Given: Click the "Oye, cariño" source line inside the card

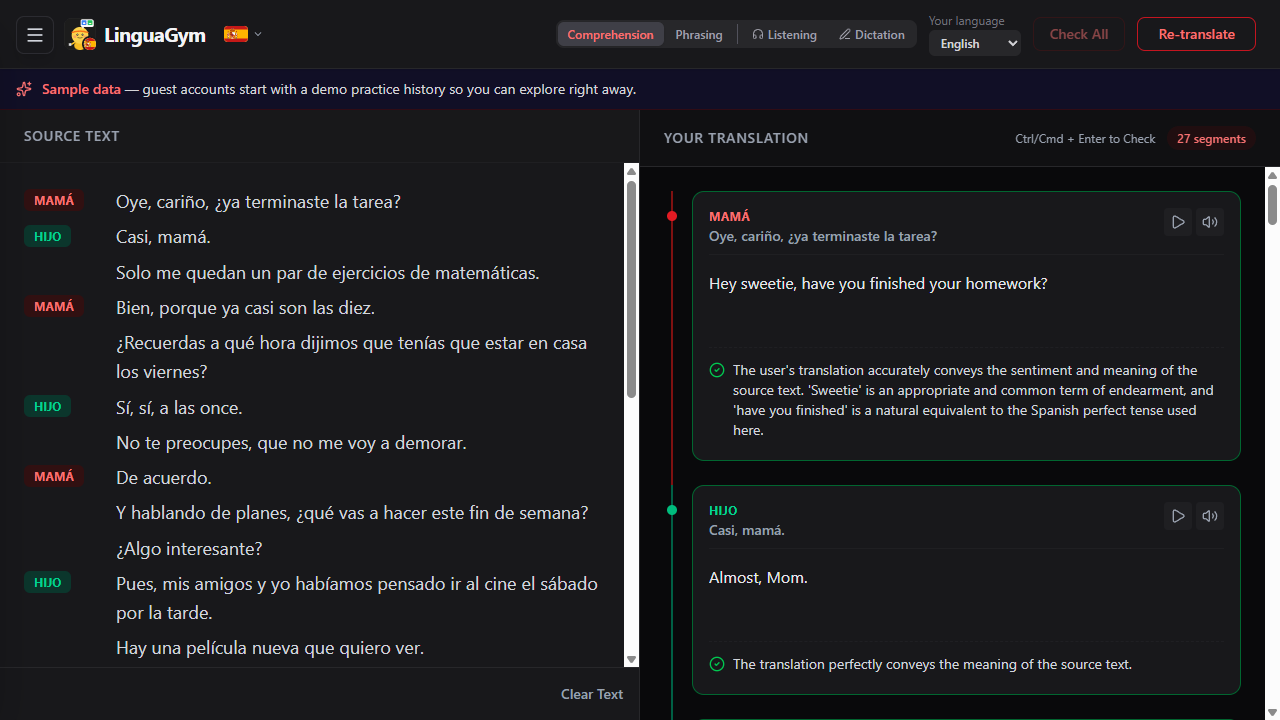Looking at the screenshot, I should [x=823, y=237].
